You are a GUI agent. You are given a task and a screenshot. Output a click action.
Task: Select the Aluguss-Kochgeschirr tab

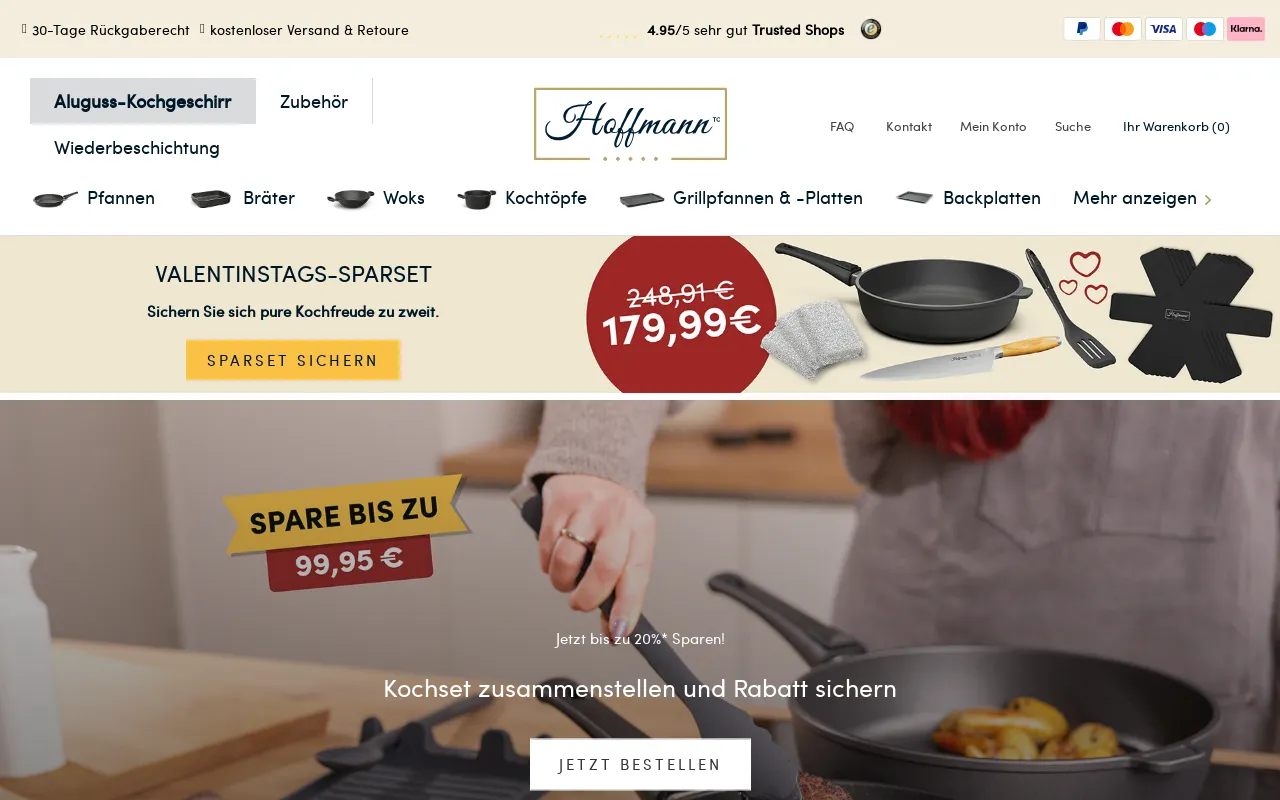143,101
